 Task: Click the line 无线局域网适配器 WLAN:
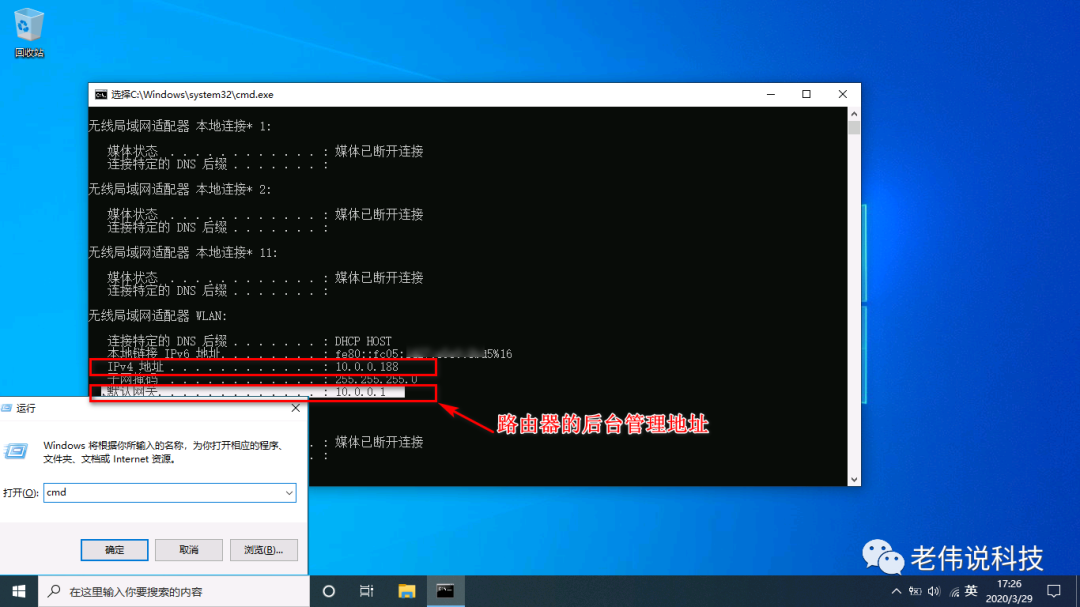tap(158, 316)
